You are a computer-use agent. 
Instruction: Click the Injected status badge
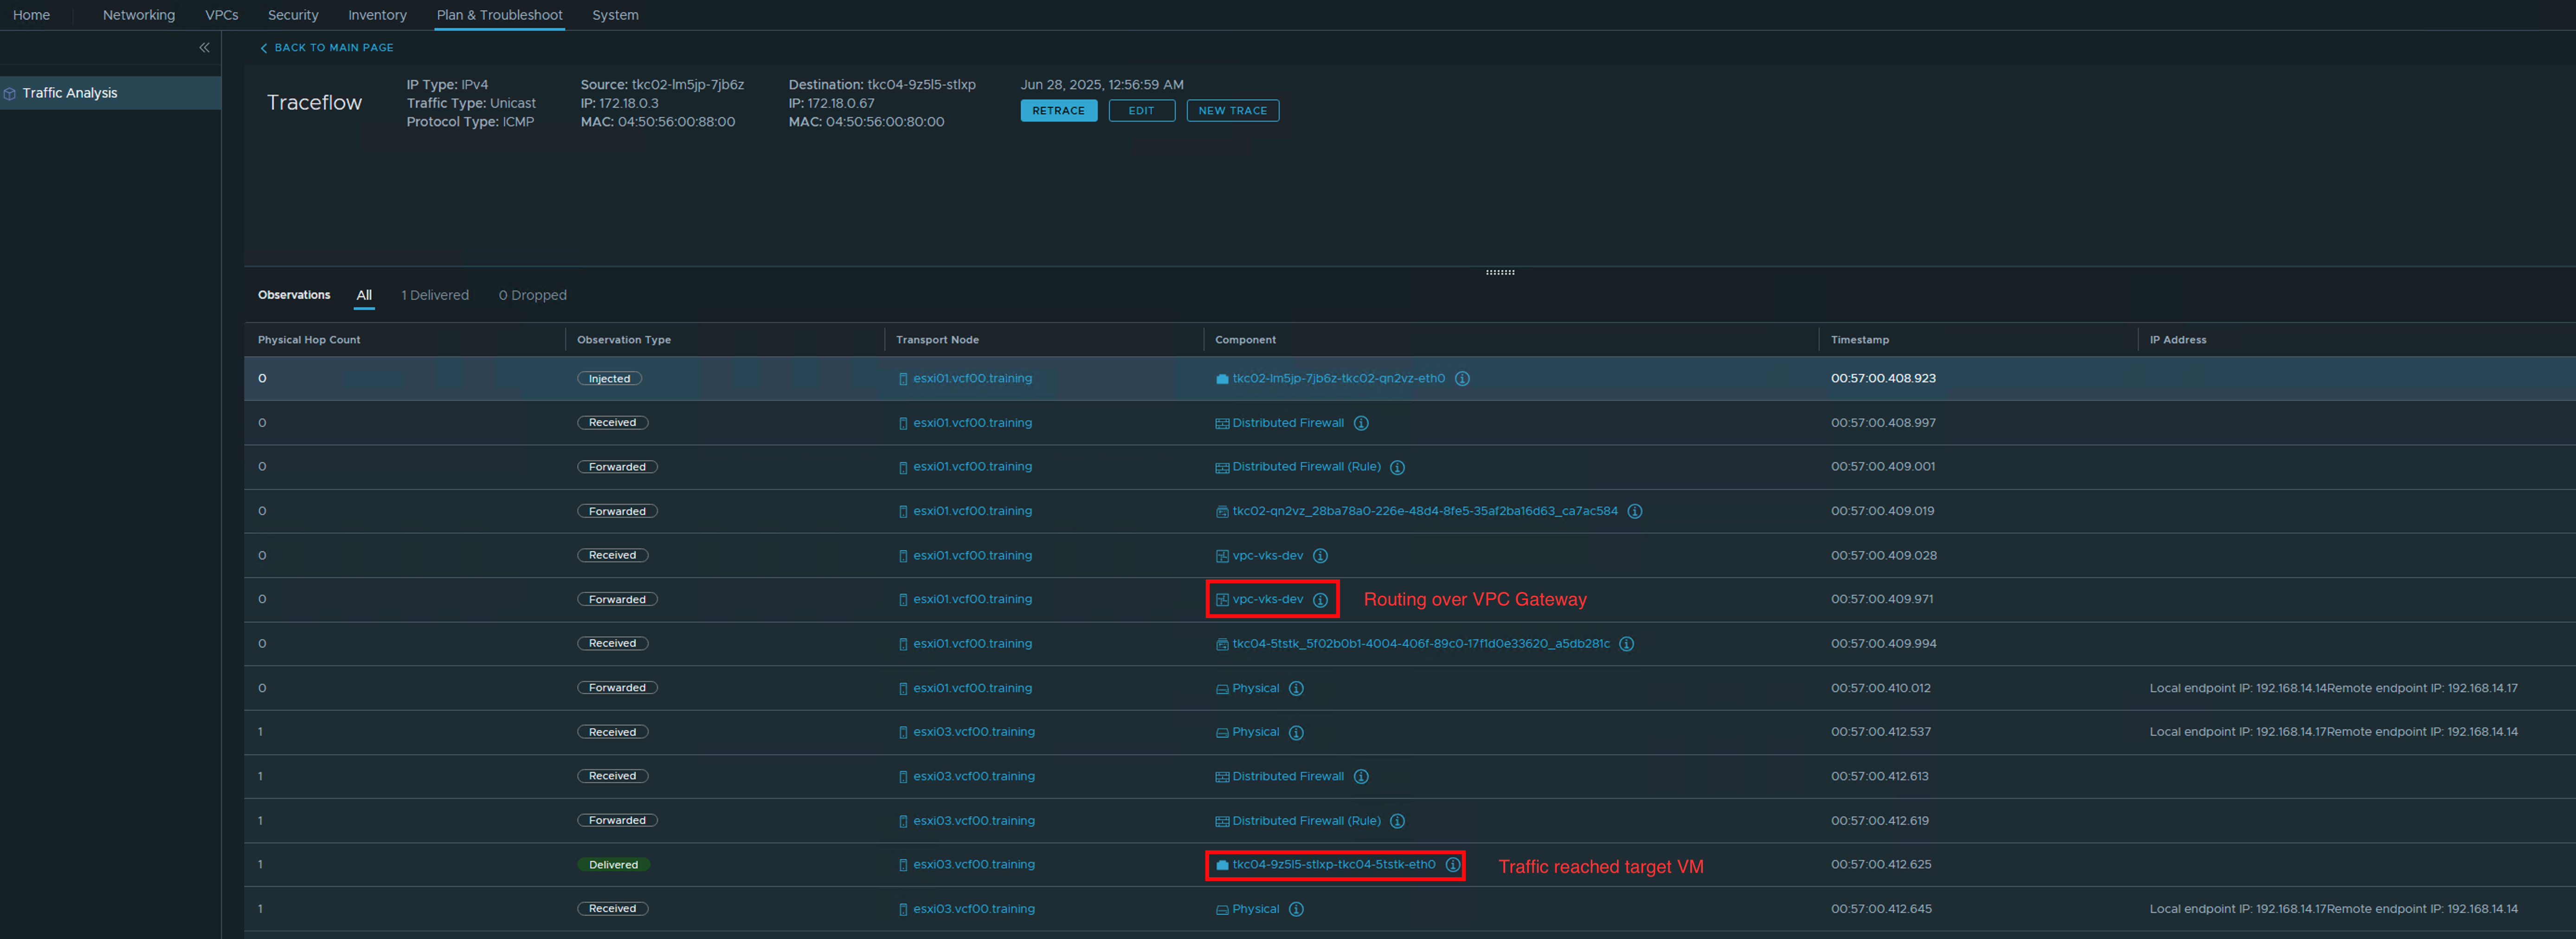[x=609, y=379]
